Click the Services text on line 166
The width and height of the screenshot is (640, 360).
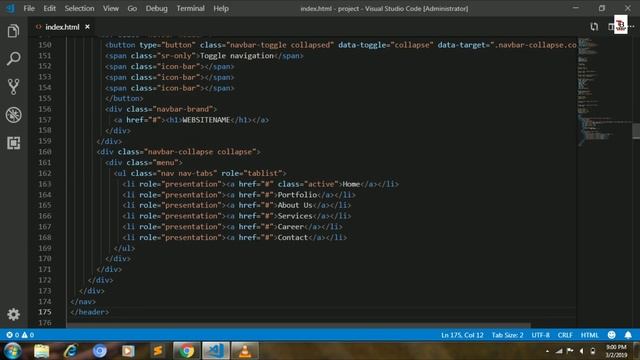coord(295,216)
